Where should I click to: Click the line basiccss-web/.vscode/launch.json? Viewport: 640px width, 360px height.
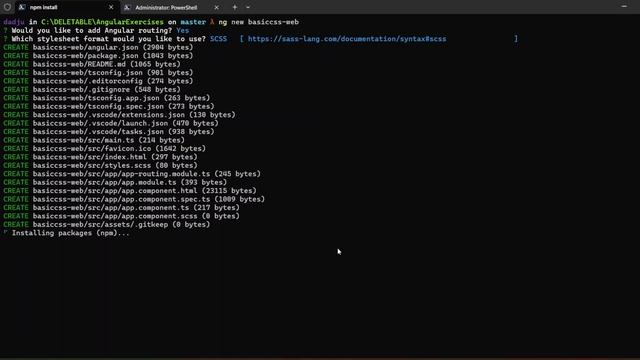(x=111, y=123)
